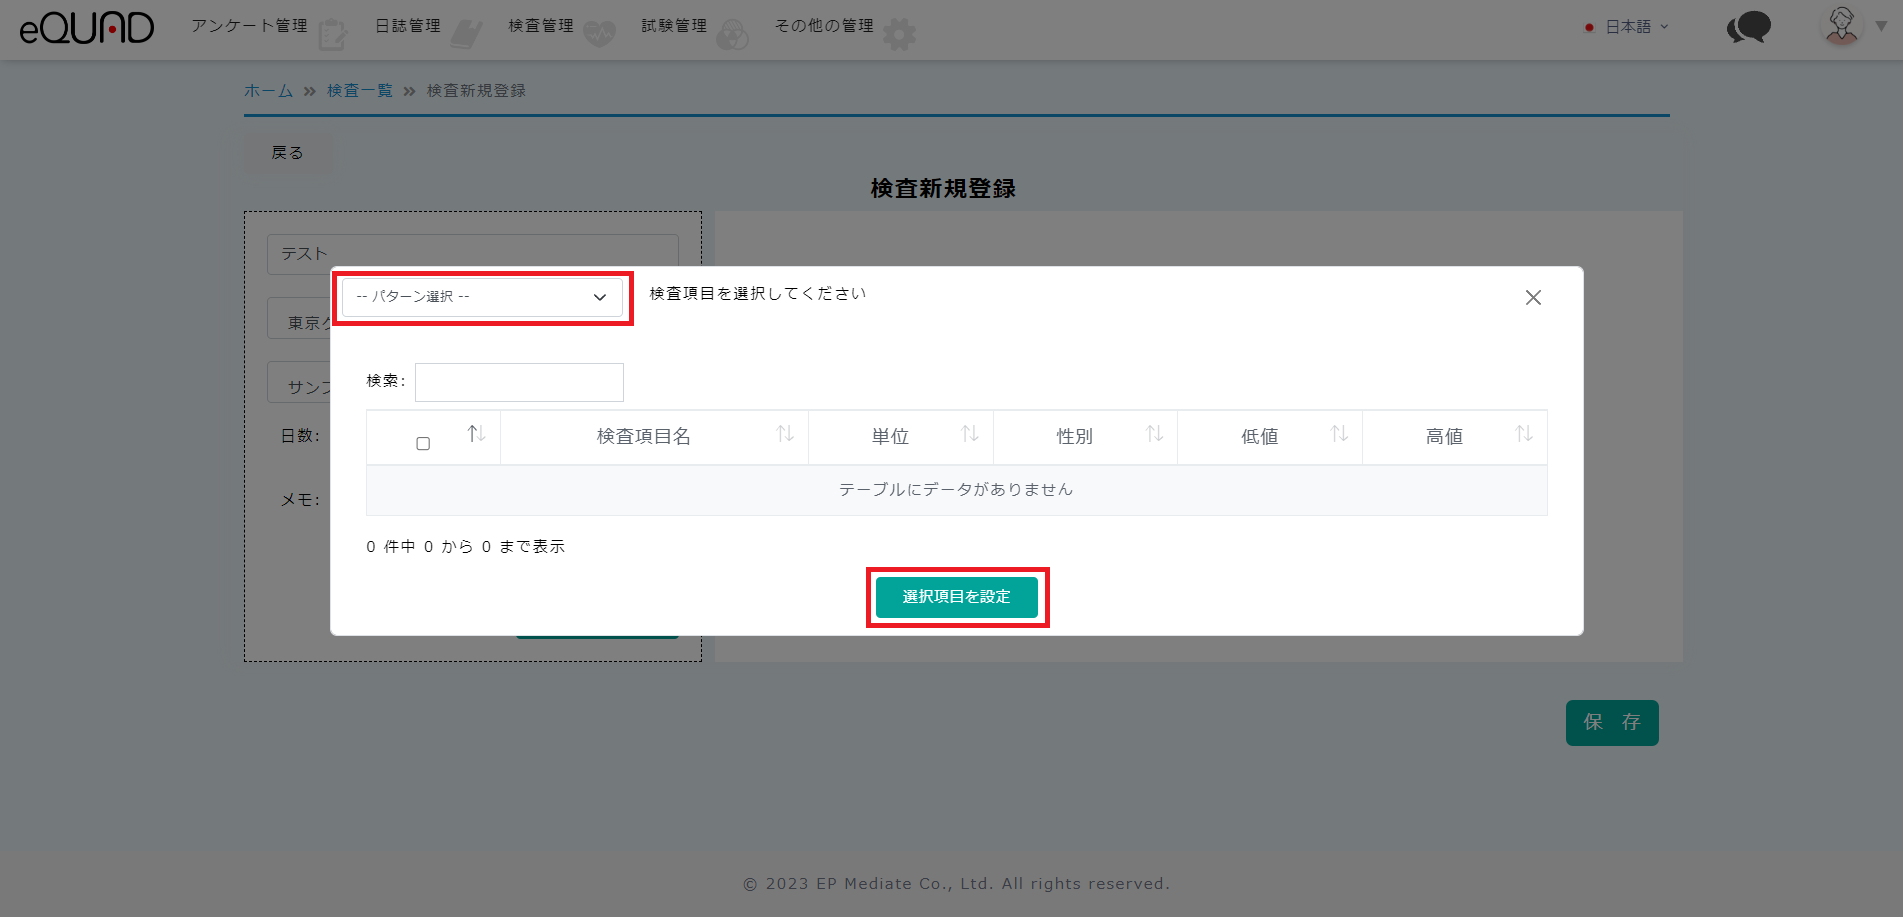This screenshot has height=917, width=1903.
Task: Sort by 性別 column arrows
Action: coord(1154,434)
